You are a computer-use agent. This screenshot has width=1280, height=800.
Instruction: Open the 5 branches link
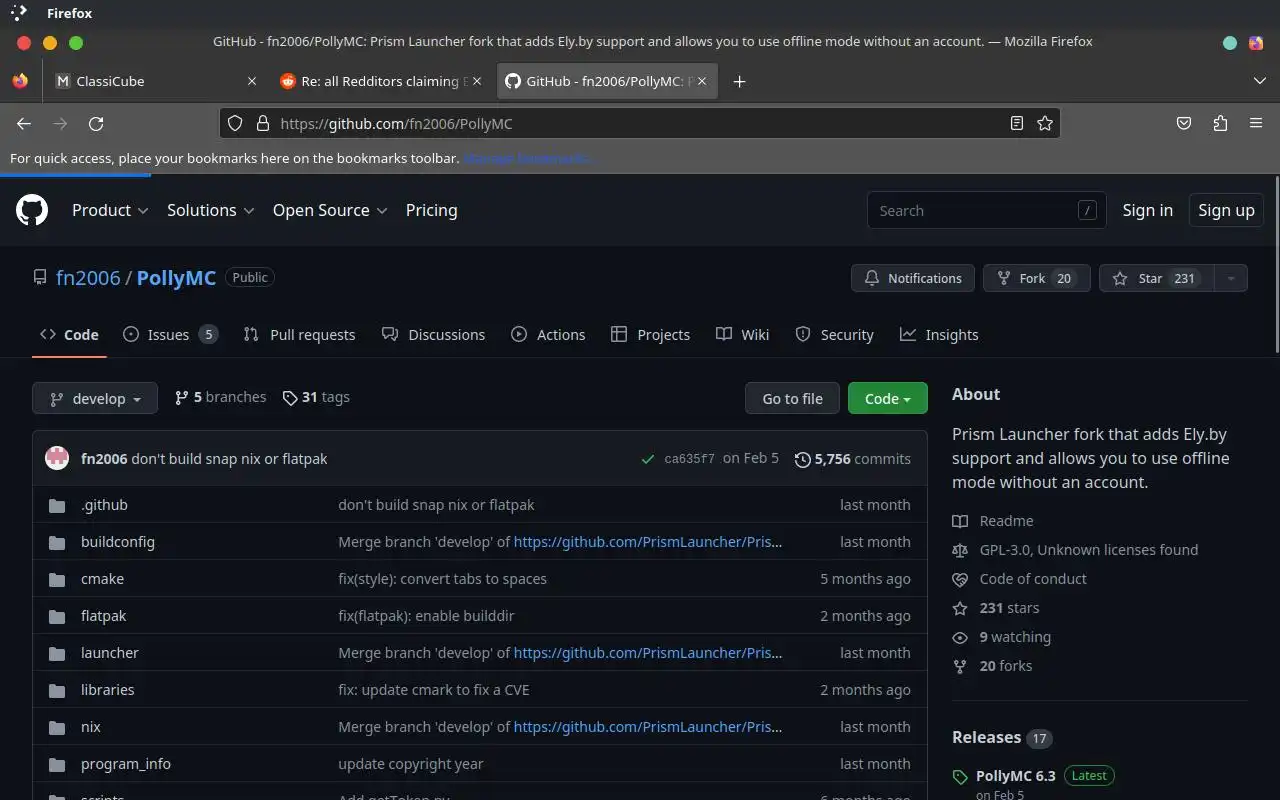click(220, 397)
